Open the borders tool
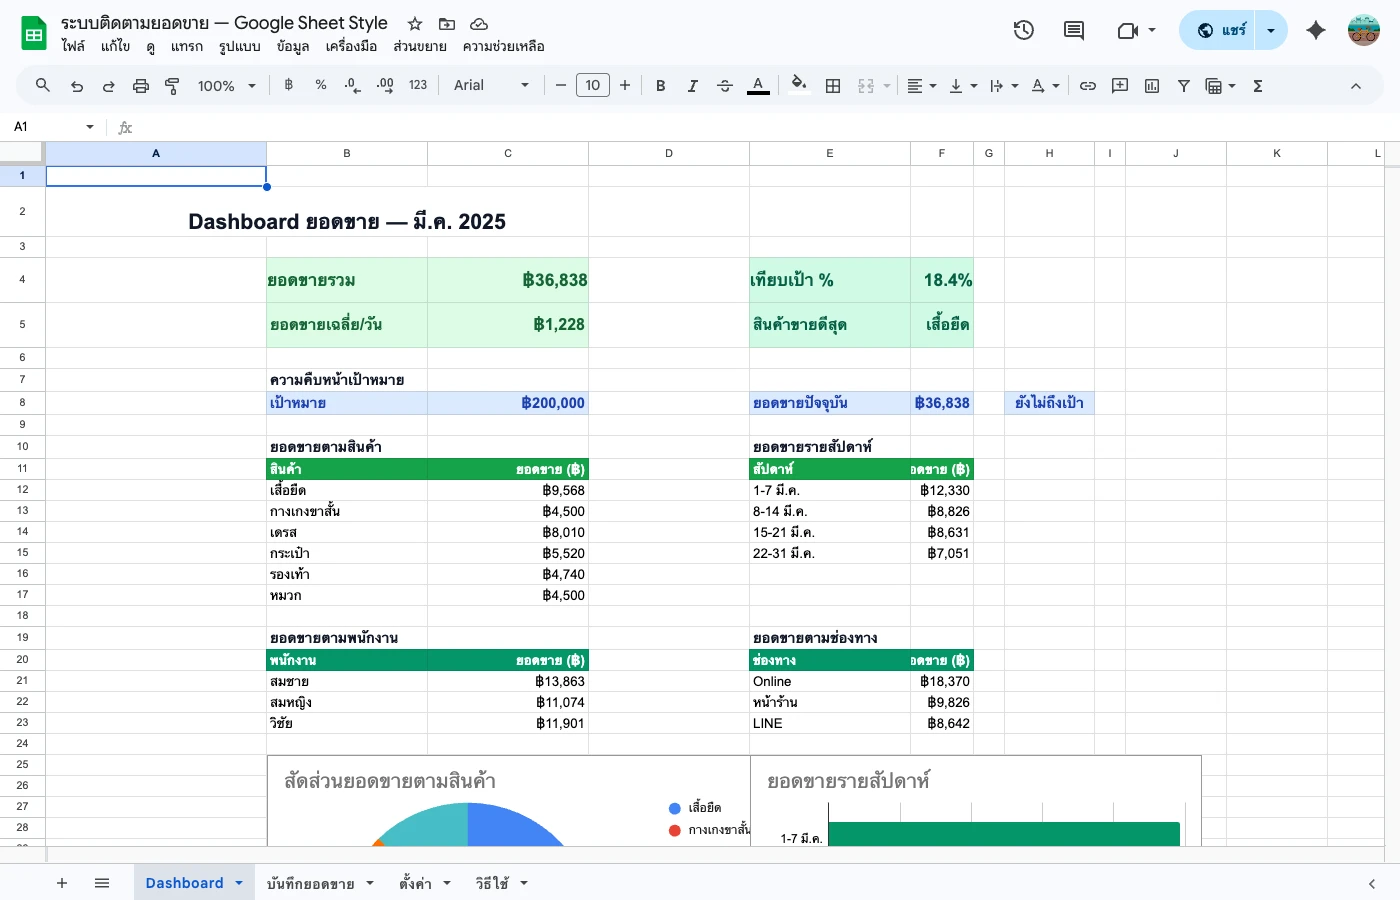 click(x=832, y=85)
